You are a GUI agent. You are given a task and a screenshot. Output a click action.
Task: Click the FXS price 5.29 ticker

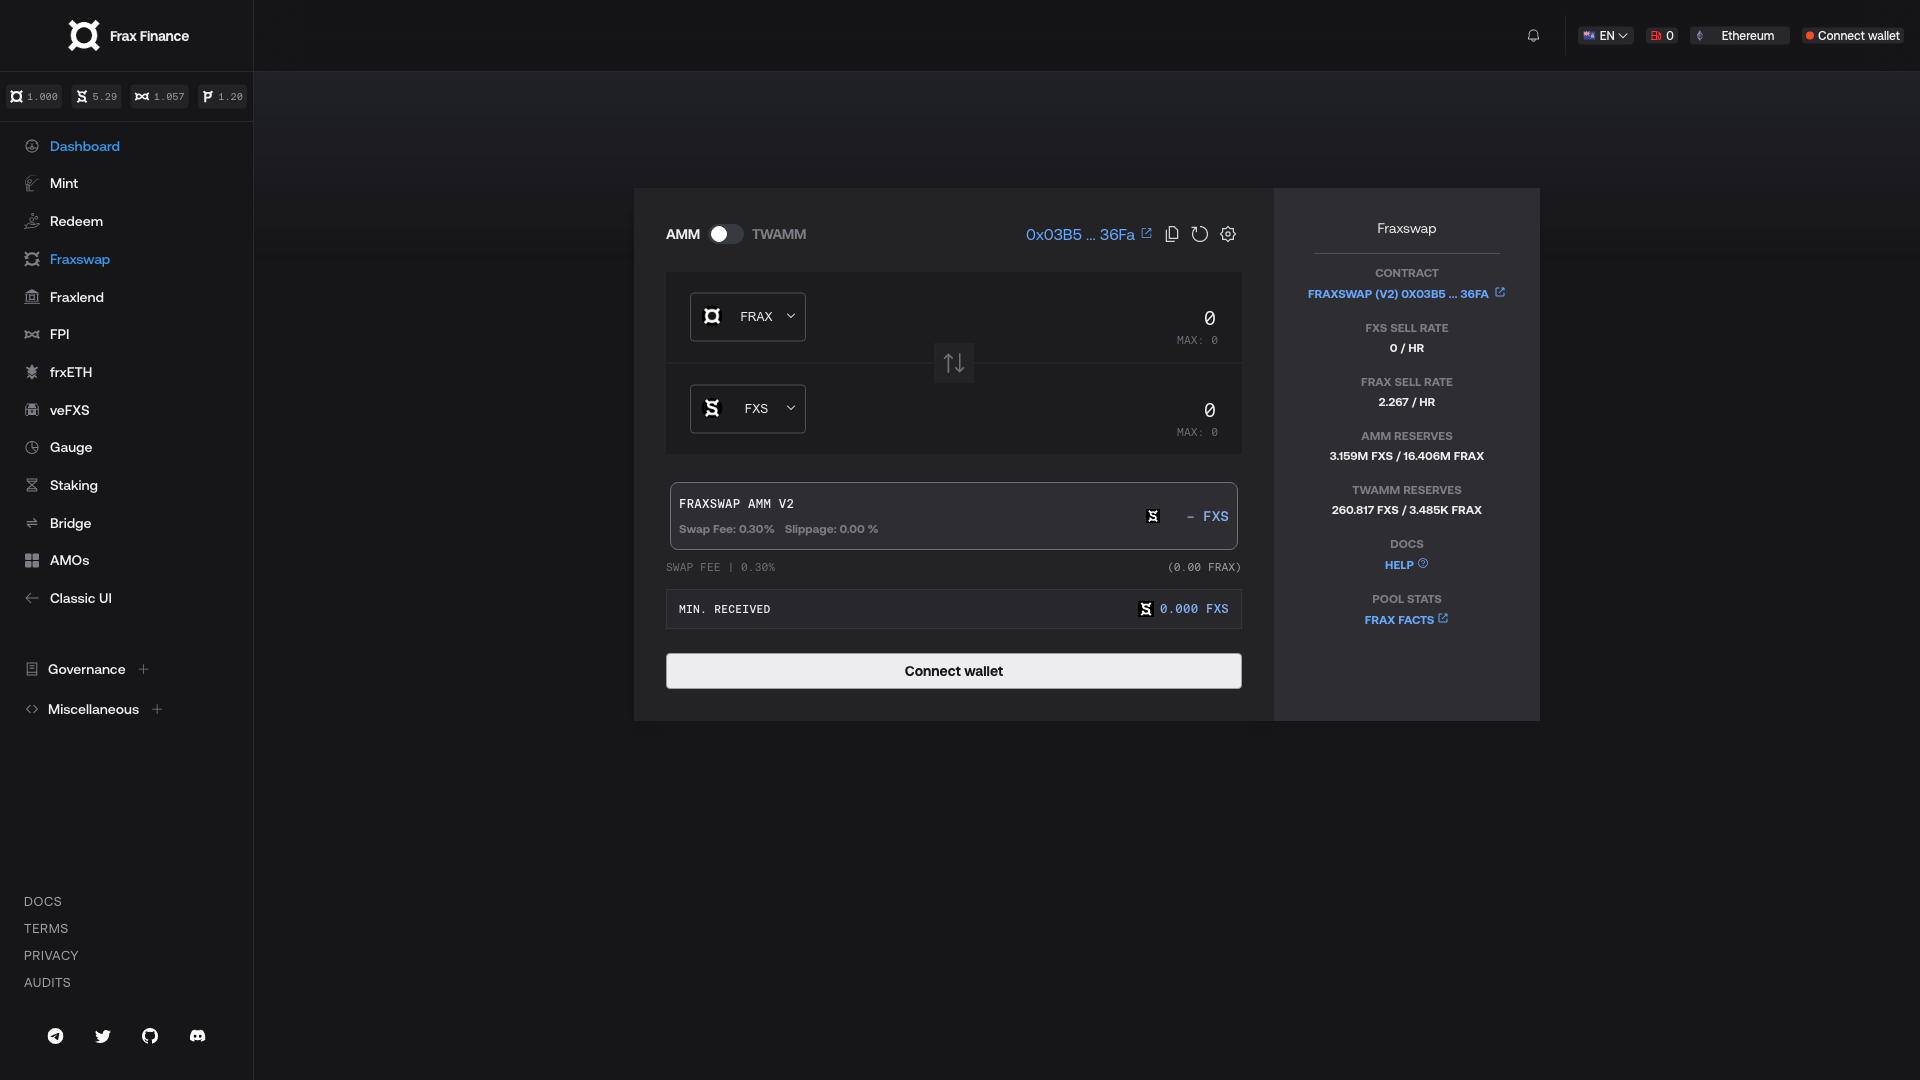[x=97, y=97]
